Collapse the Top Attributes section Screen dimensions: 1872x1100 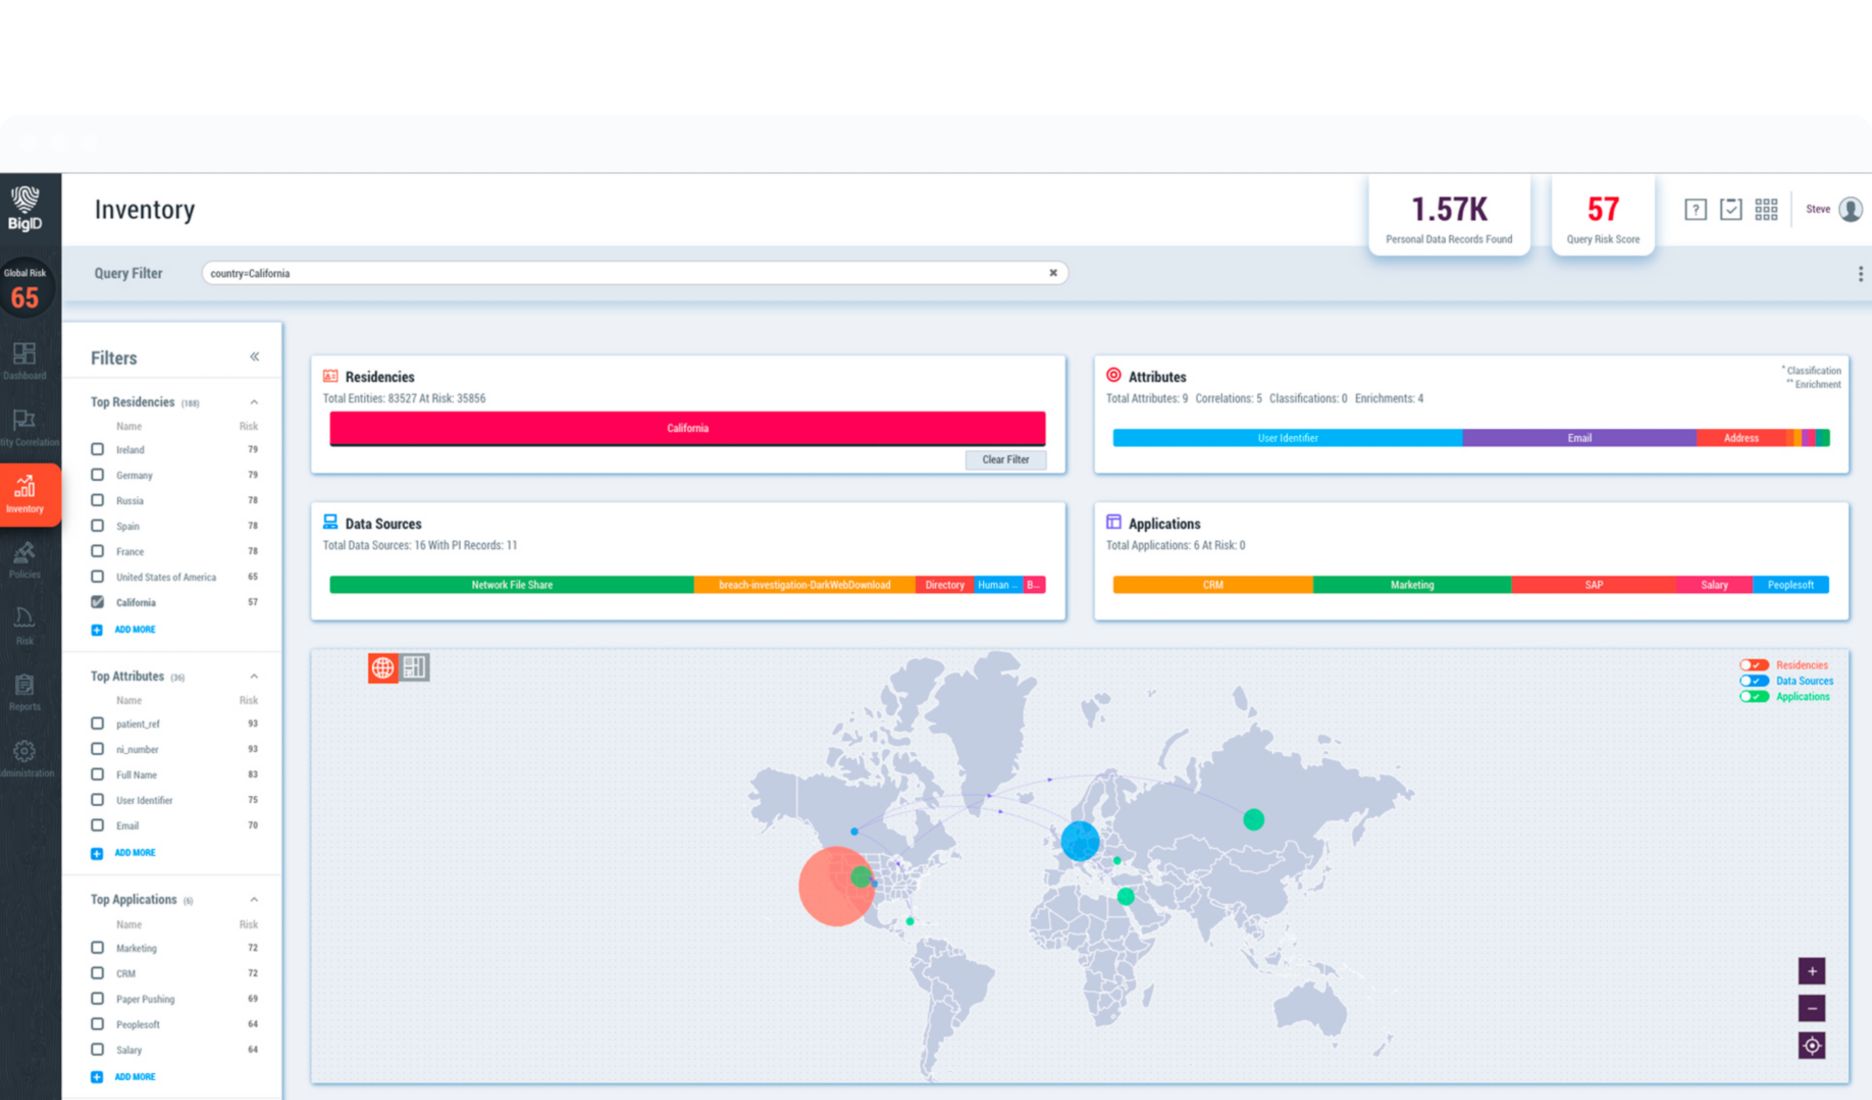253,675
